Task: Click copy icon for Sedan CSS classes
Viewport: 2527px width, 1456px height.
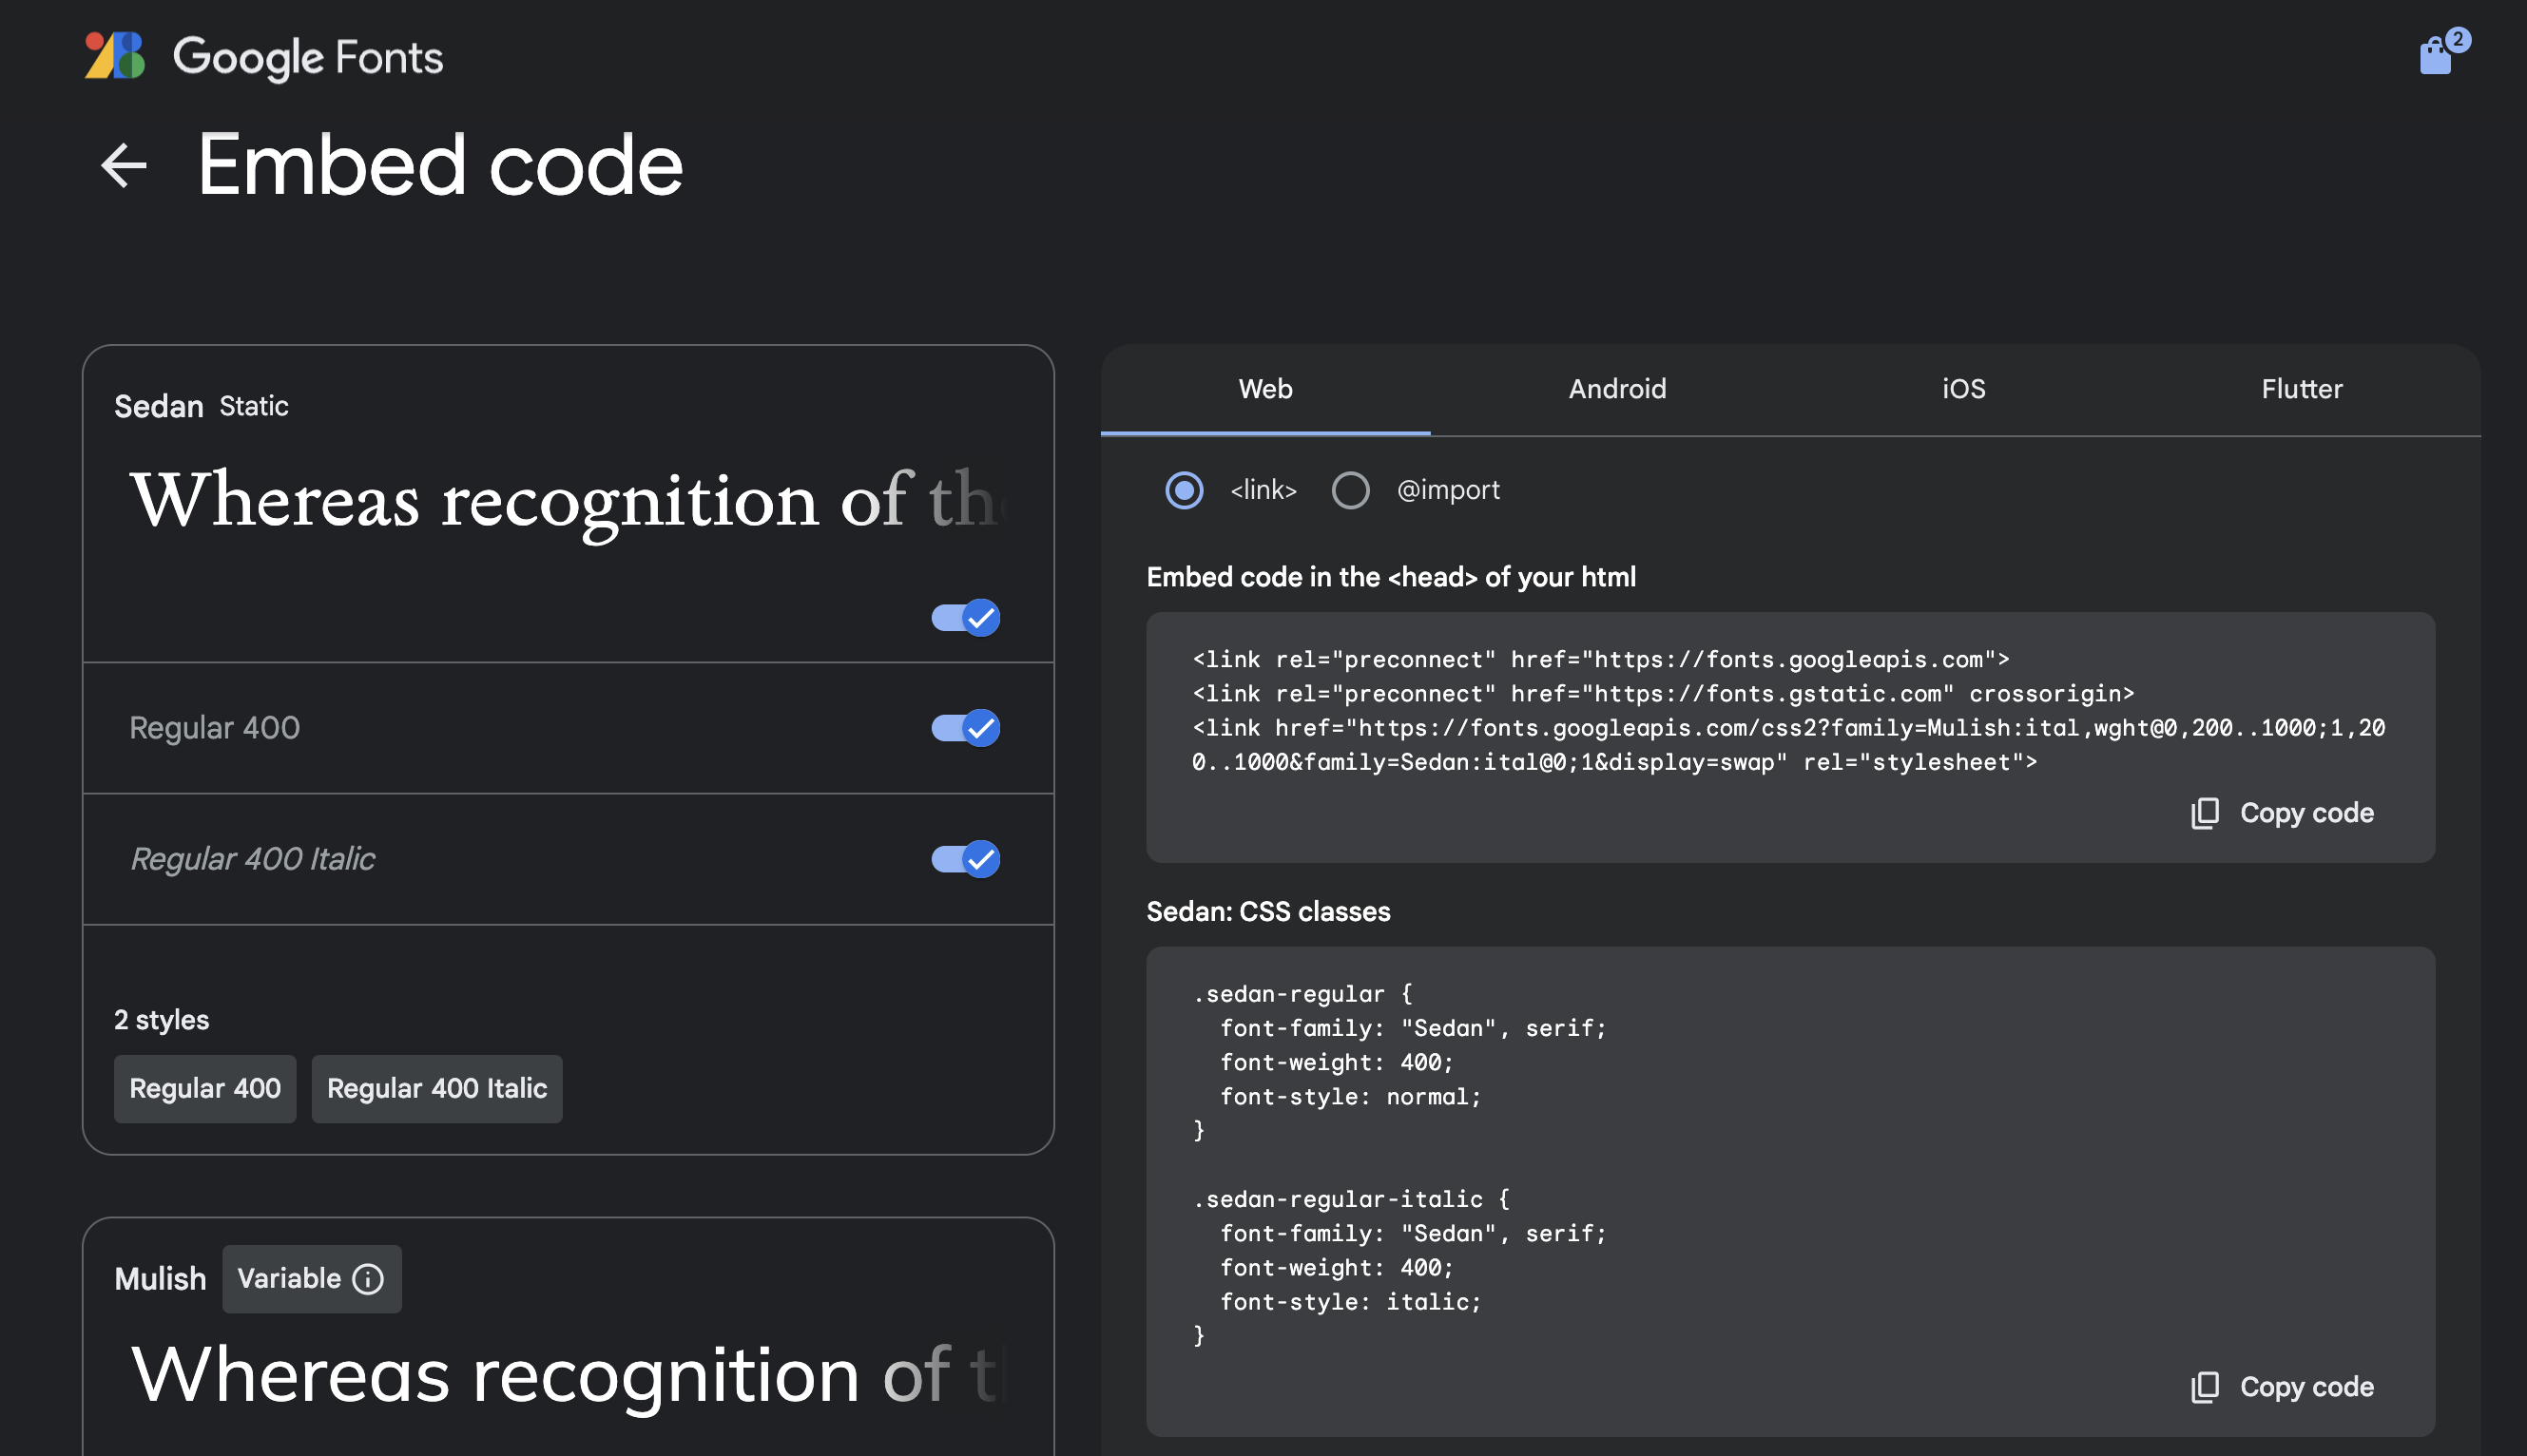Action: [2204, 1387]
